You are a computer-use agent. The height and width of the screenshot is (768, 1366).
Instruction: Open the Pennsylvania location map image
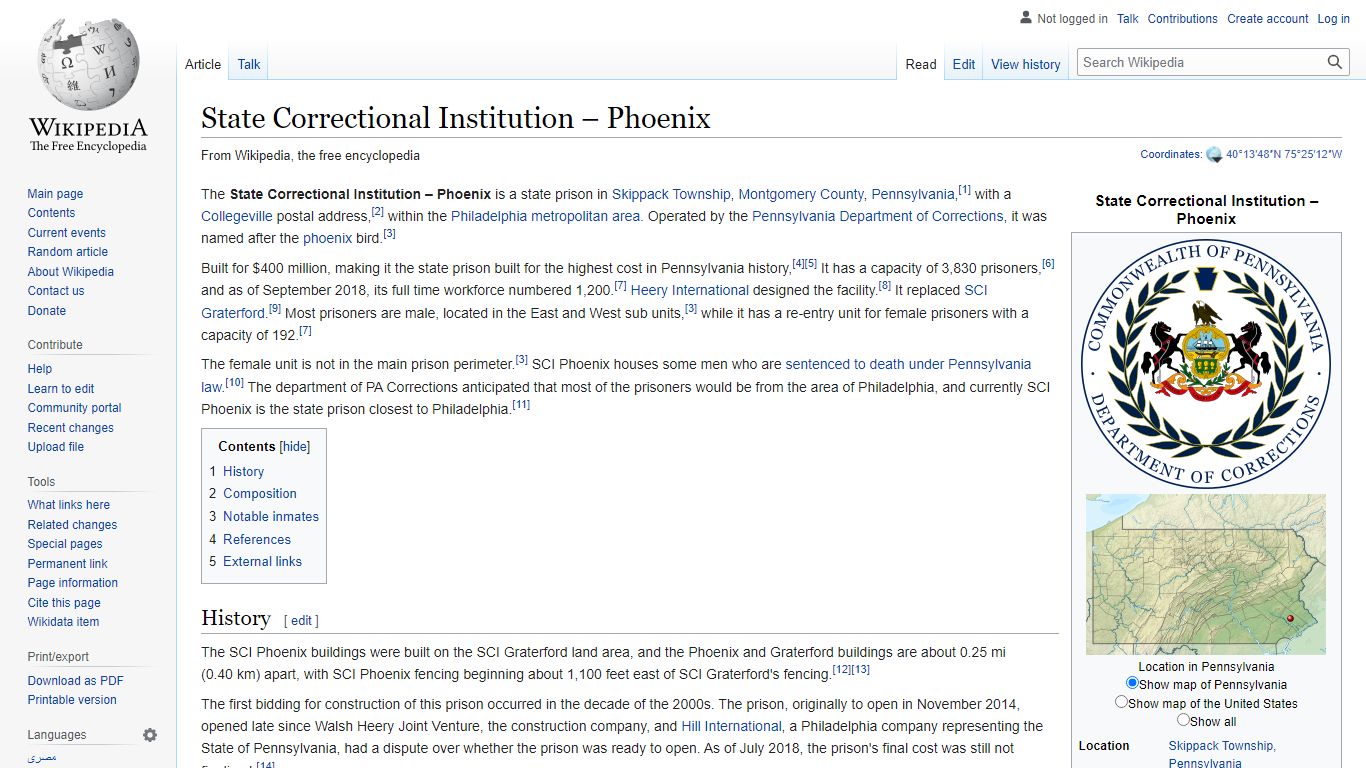[1206, 574]
